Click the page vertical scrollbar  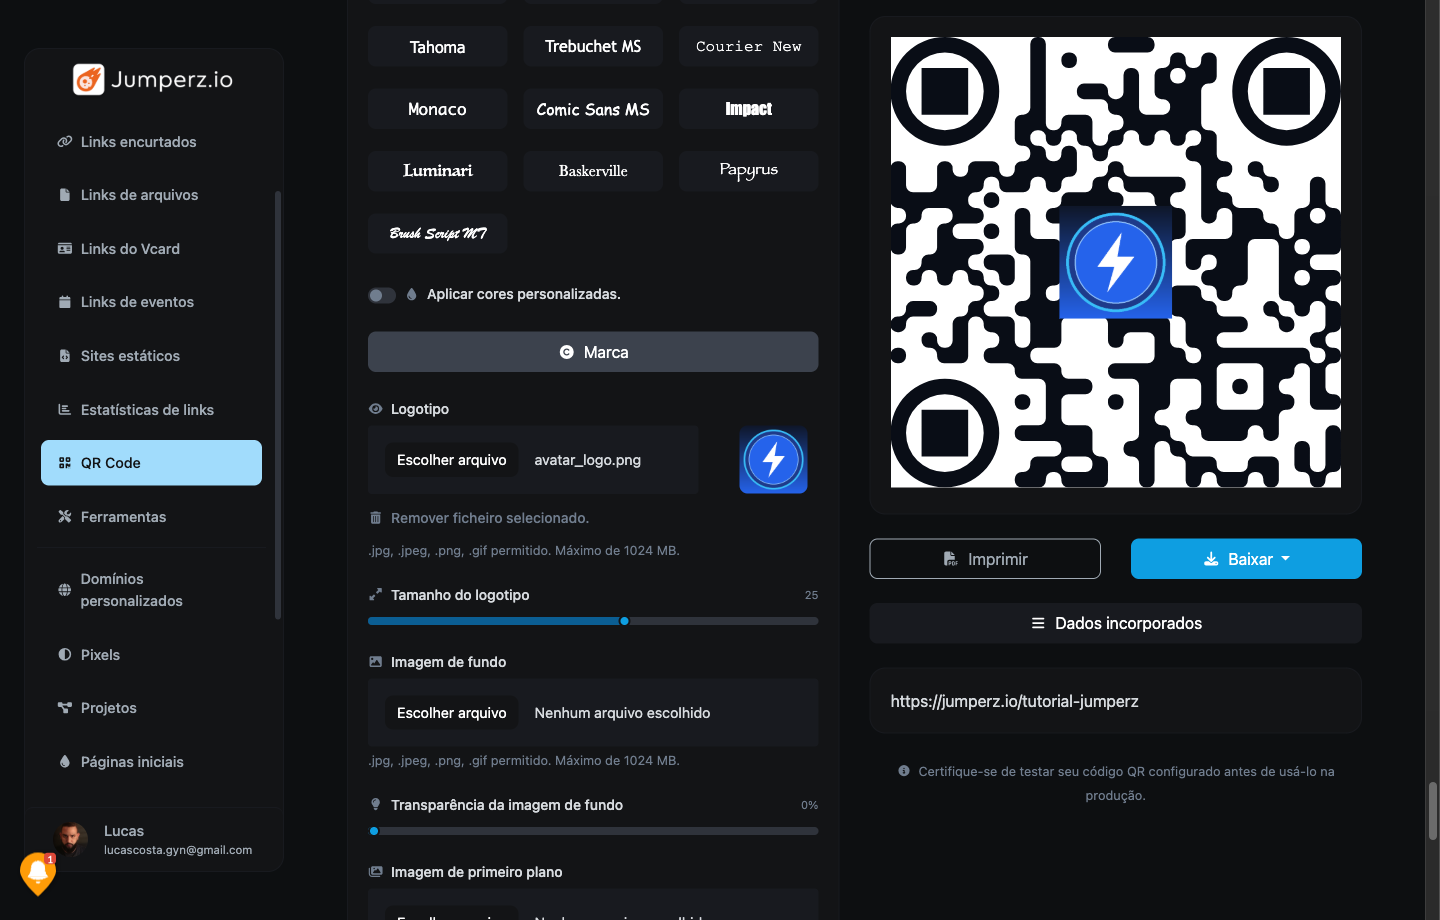pyautogui.click(x=1433, y=810)
